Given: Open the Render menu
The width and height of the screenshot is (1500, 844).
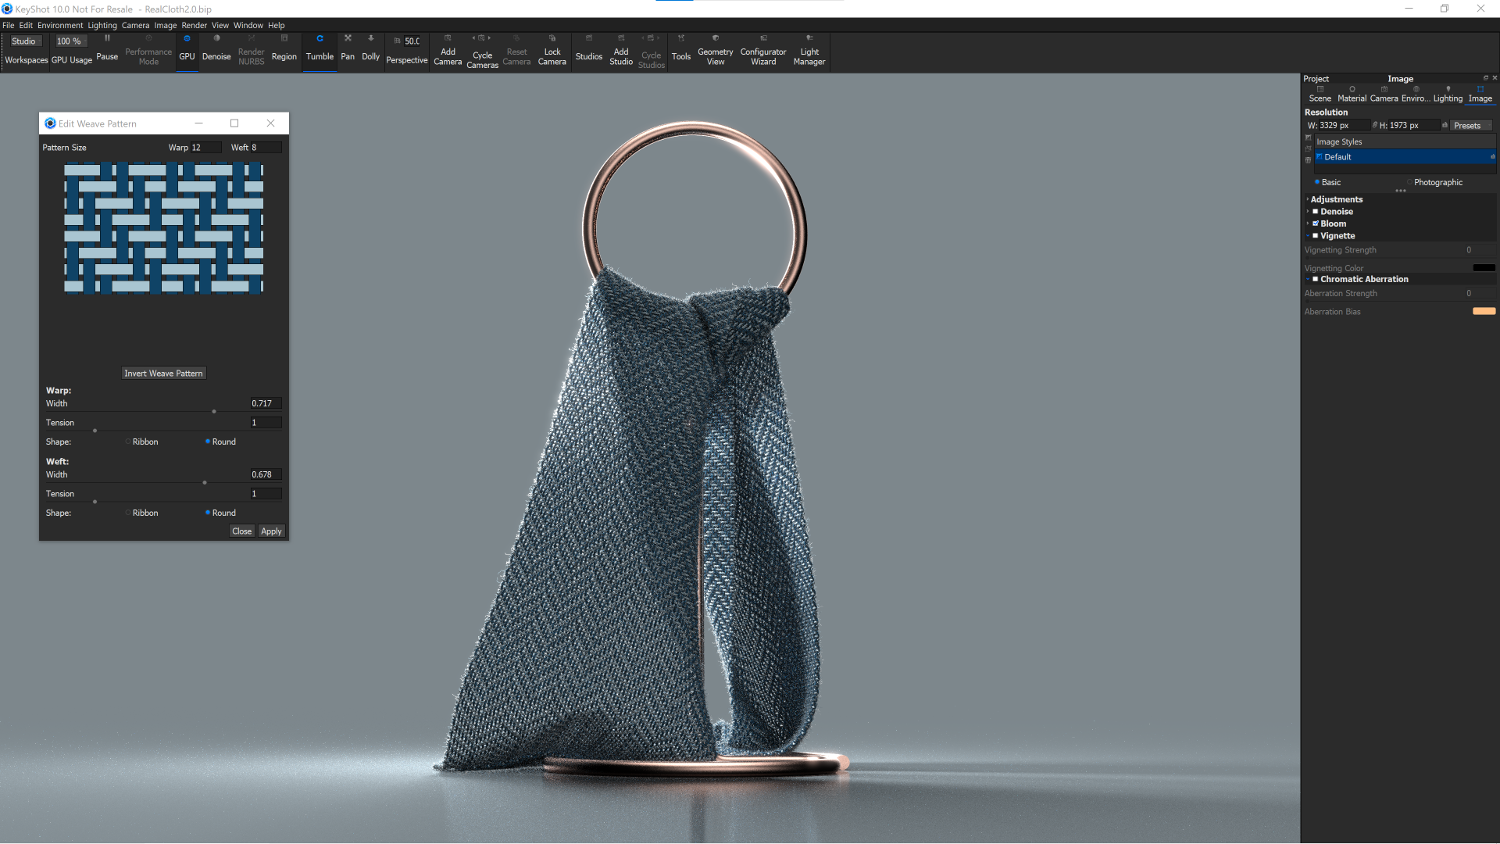Looking at the screenshot, I should tap(194, 25).
